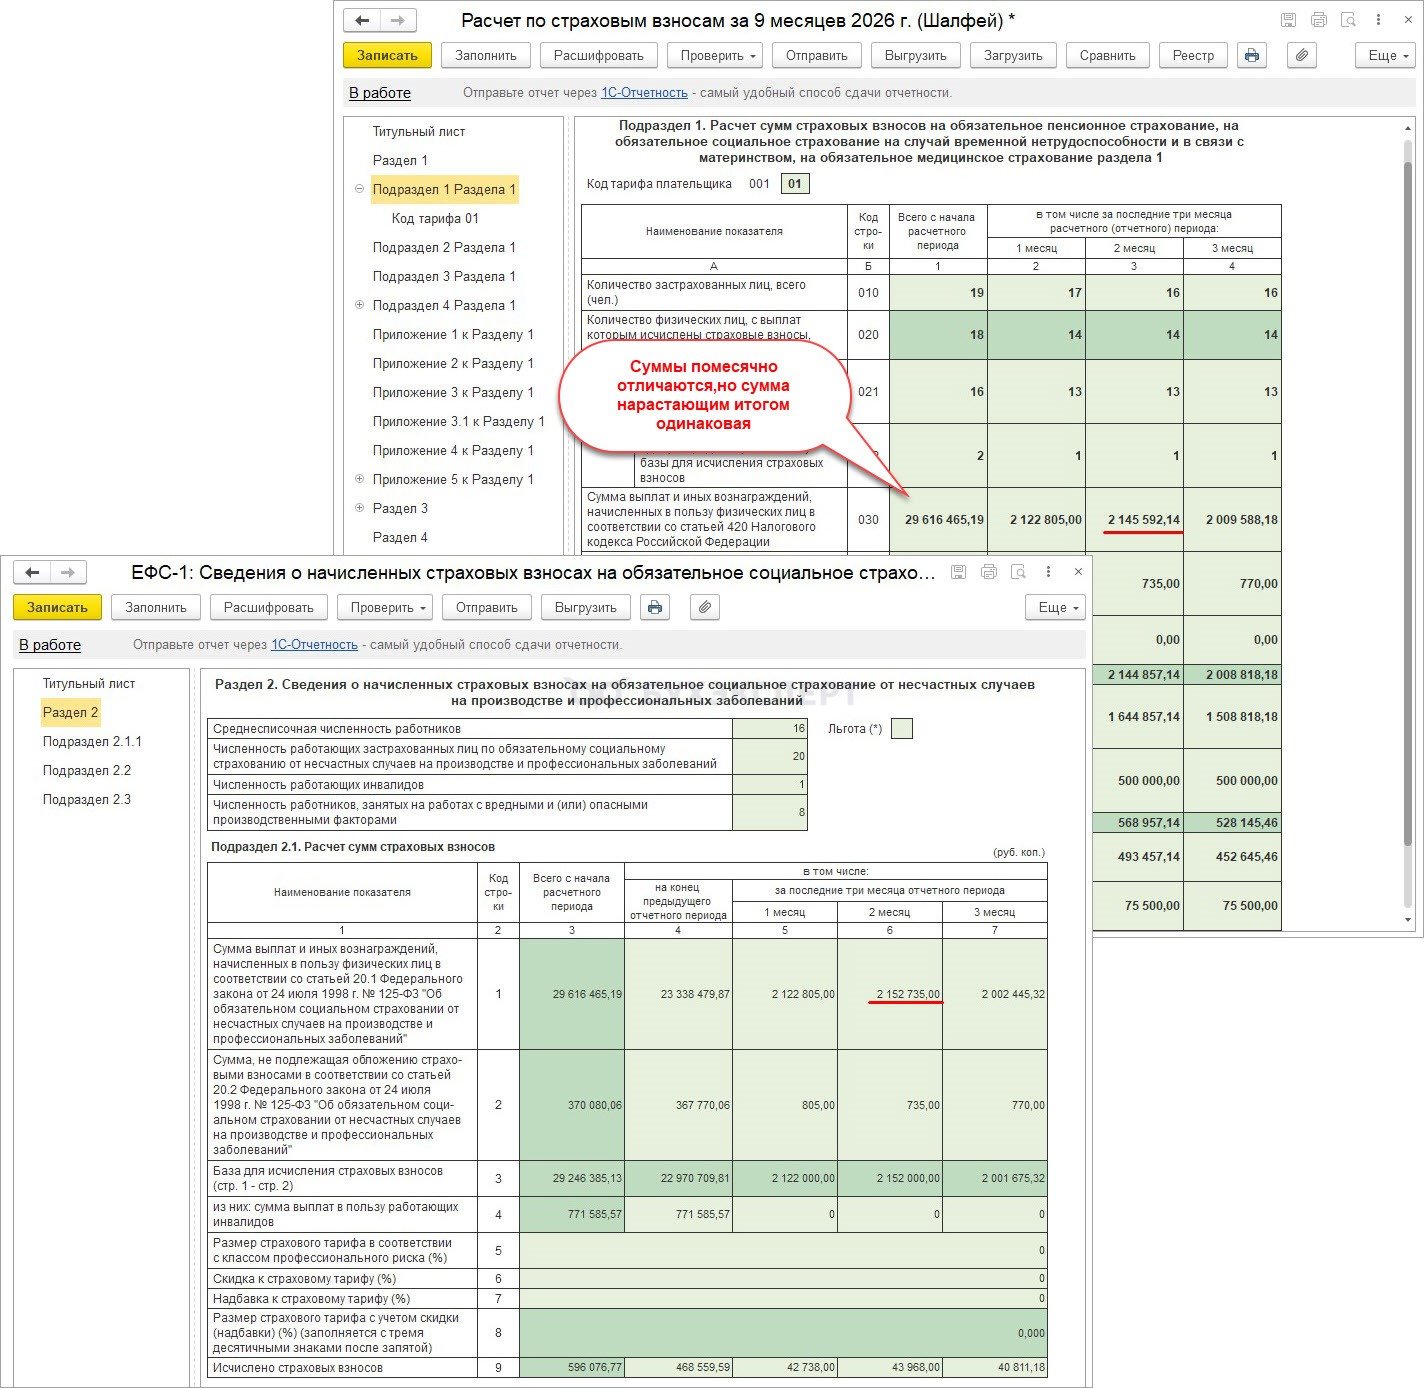The height and width of the screenshot is (1388, 1424).
Task: Go back in the Расчет по страховым взносам window
Action: pos(362,20)
